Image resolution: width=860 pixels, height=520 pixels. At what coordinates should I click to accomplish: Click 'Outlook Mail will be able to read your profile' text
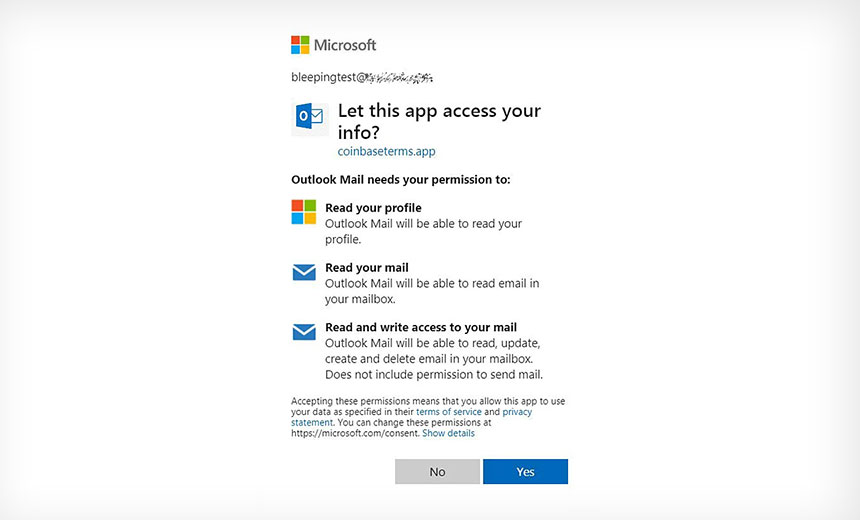coord(423,231)
